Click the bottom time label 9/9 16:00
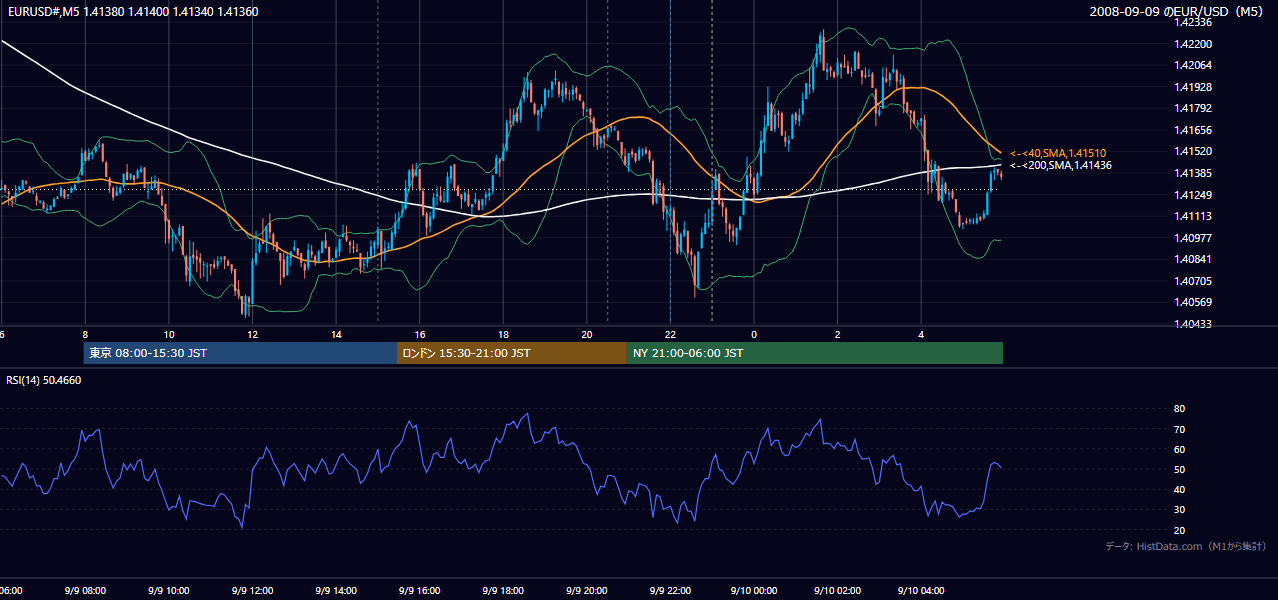The height and width of the screenshot is (600, 1278). pos(419,591)
